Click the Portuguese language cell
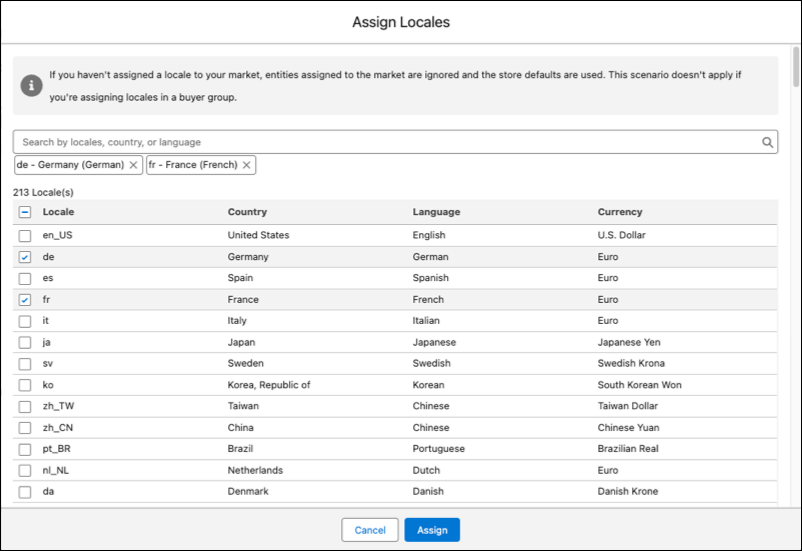802x551 pixels. pos(439,449)
